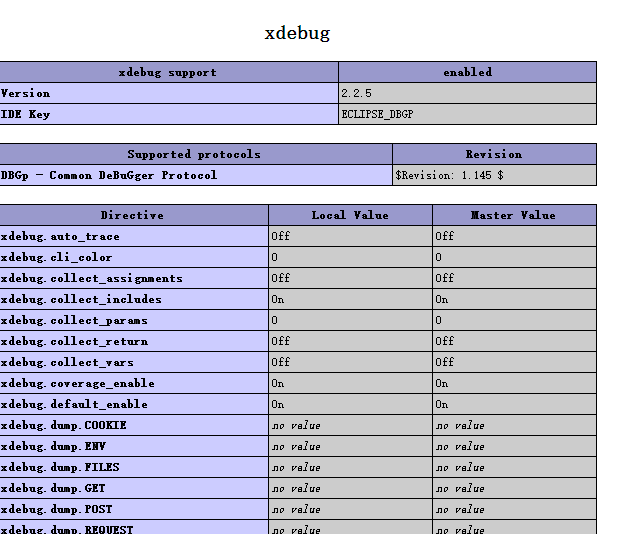Click the xdebug section heading
Image resolution: width=620 pixels, height=534 pixels.
297,33
